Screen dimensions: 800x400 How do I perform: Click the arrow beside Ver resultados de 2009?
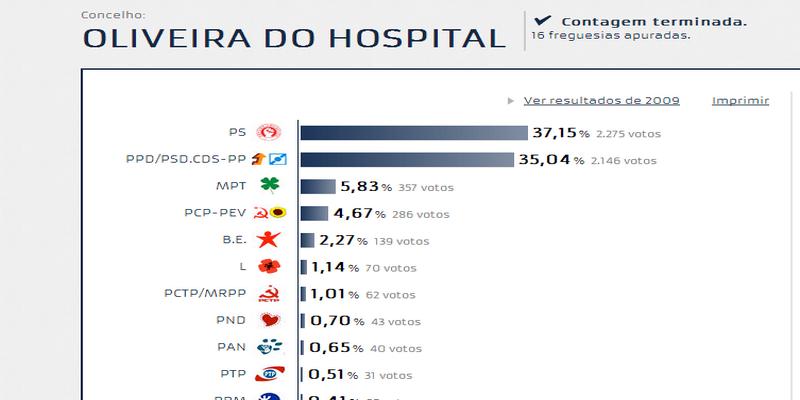(511, 100)
